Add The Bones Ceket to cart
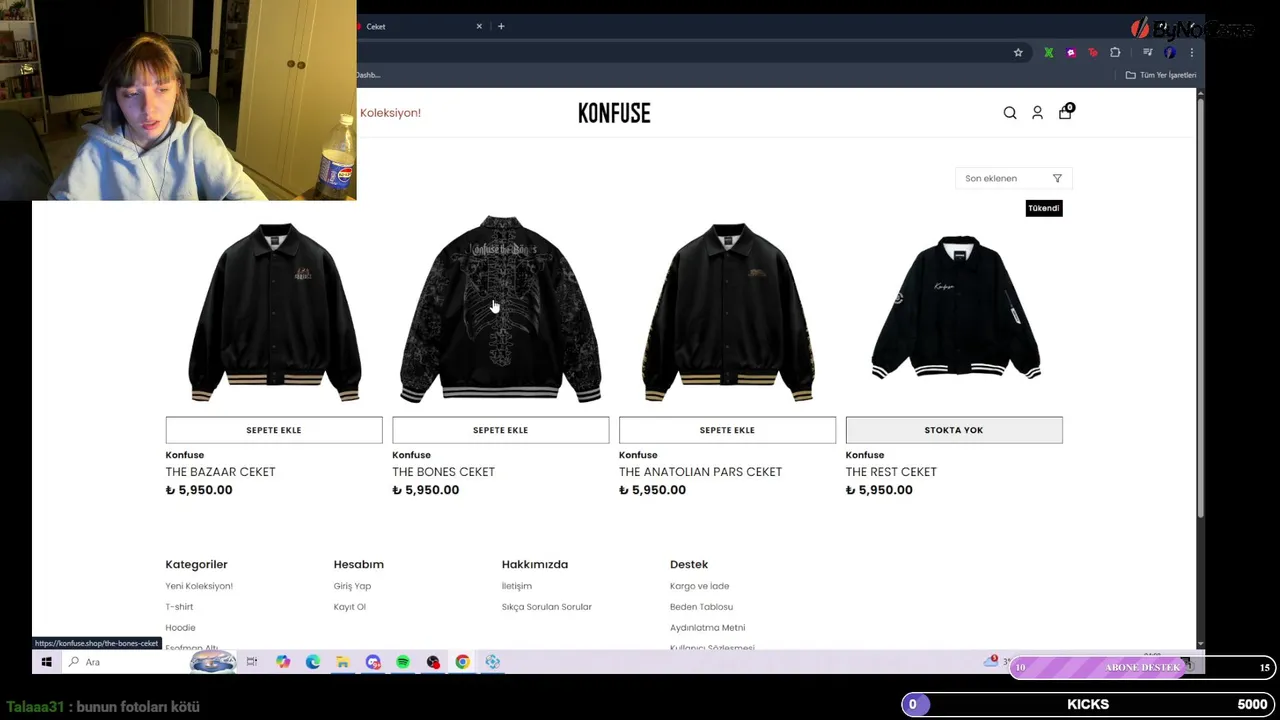The image size is (1280, 720). click(x=500, y=430)
